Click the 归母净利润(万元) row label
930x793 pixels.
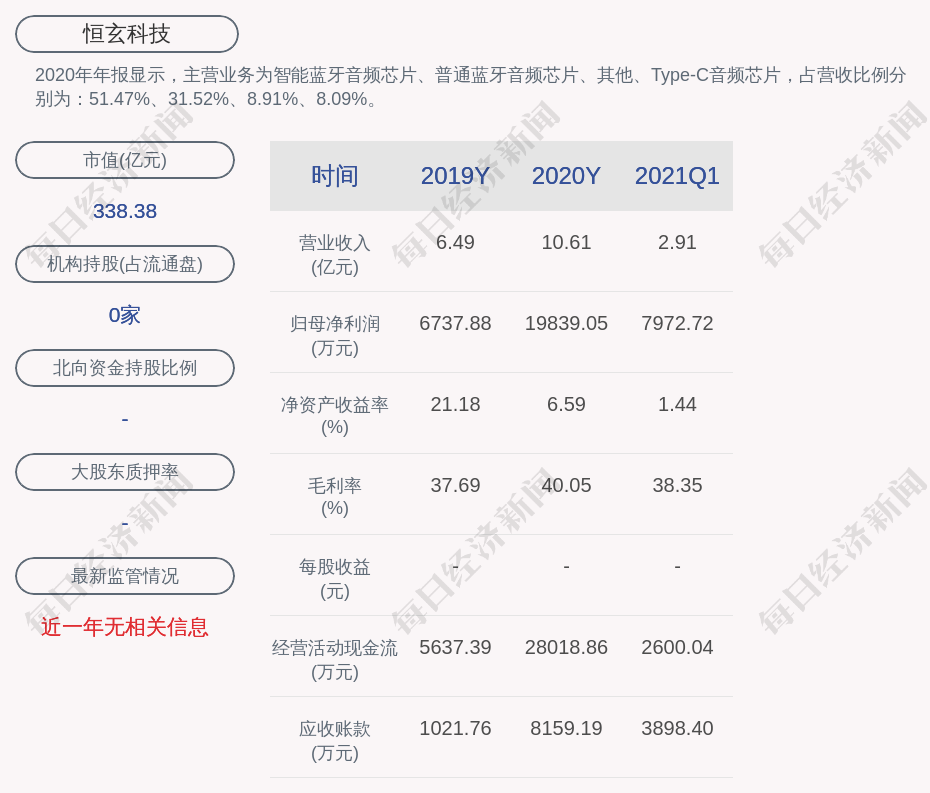[335, 336]
